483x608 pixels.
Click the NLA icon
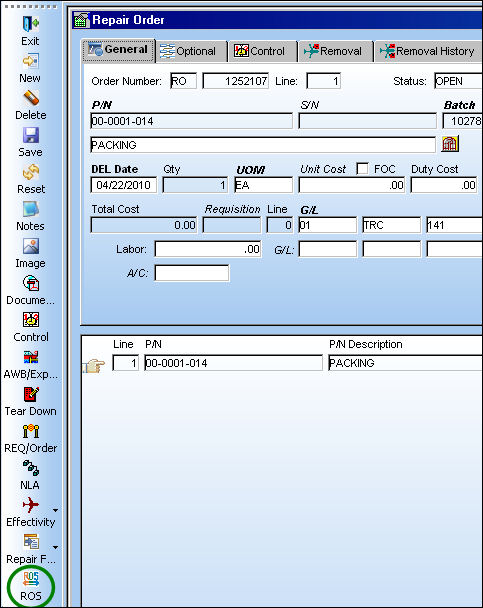(30, 468)
